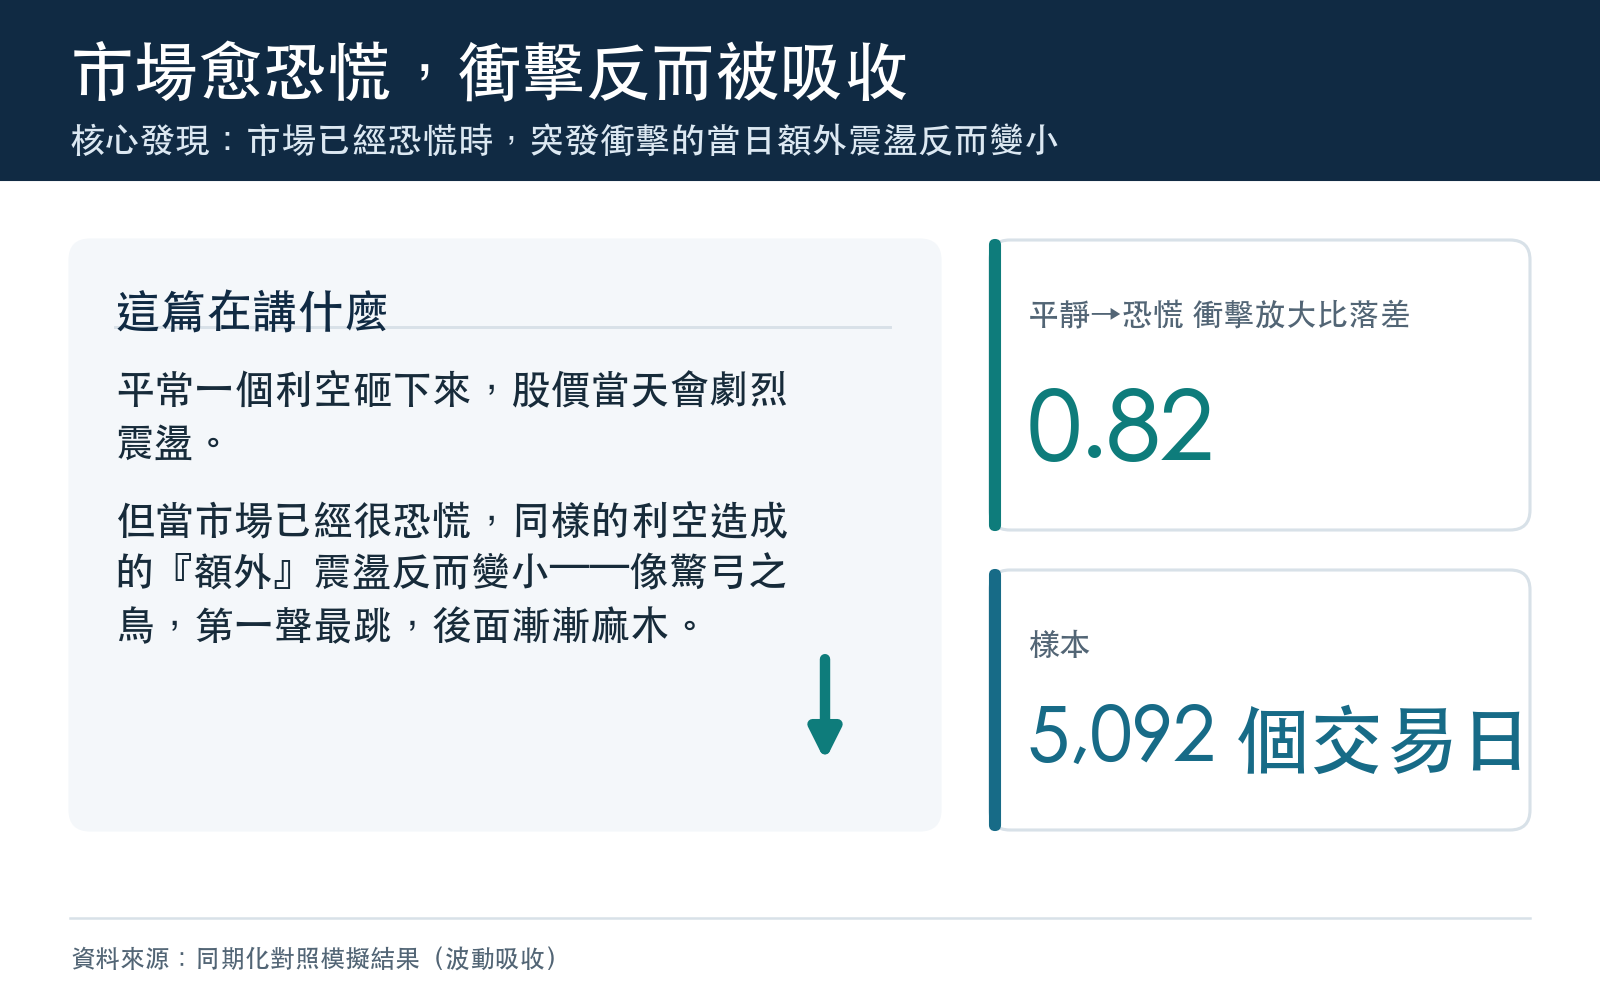The image size is (1600, 1000).
Task: Click the value 0.82
Action: point(1120,427)
